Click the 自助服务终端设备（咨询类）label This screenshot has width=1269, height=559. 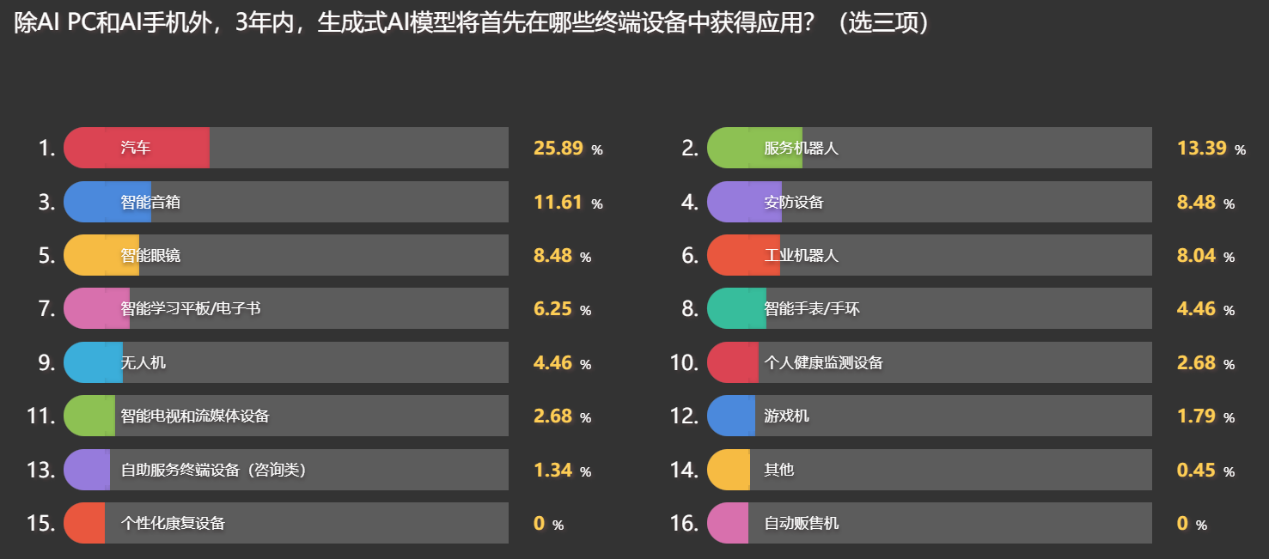point(213,469)
